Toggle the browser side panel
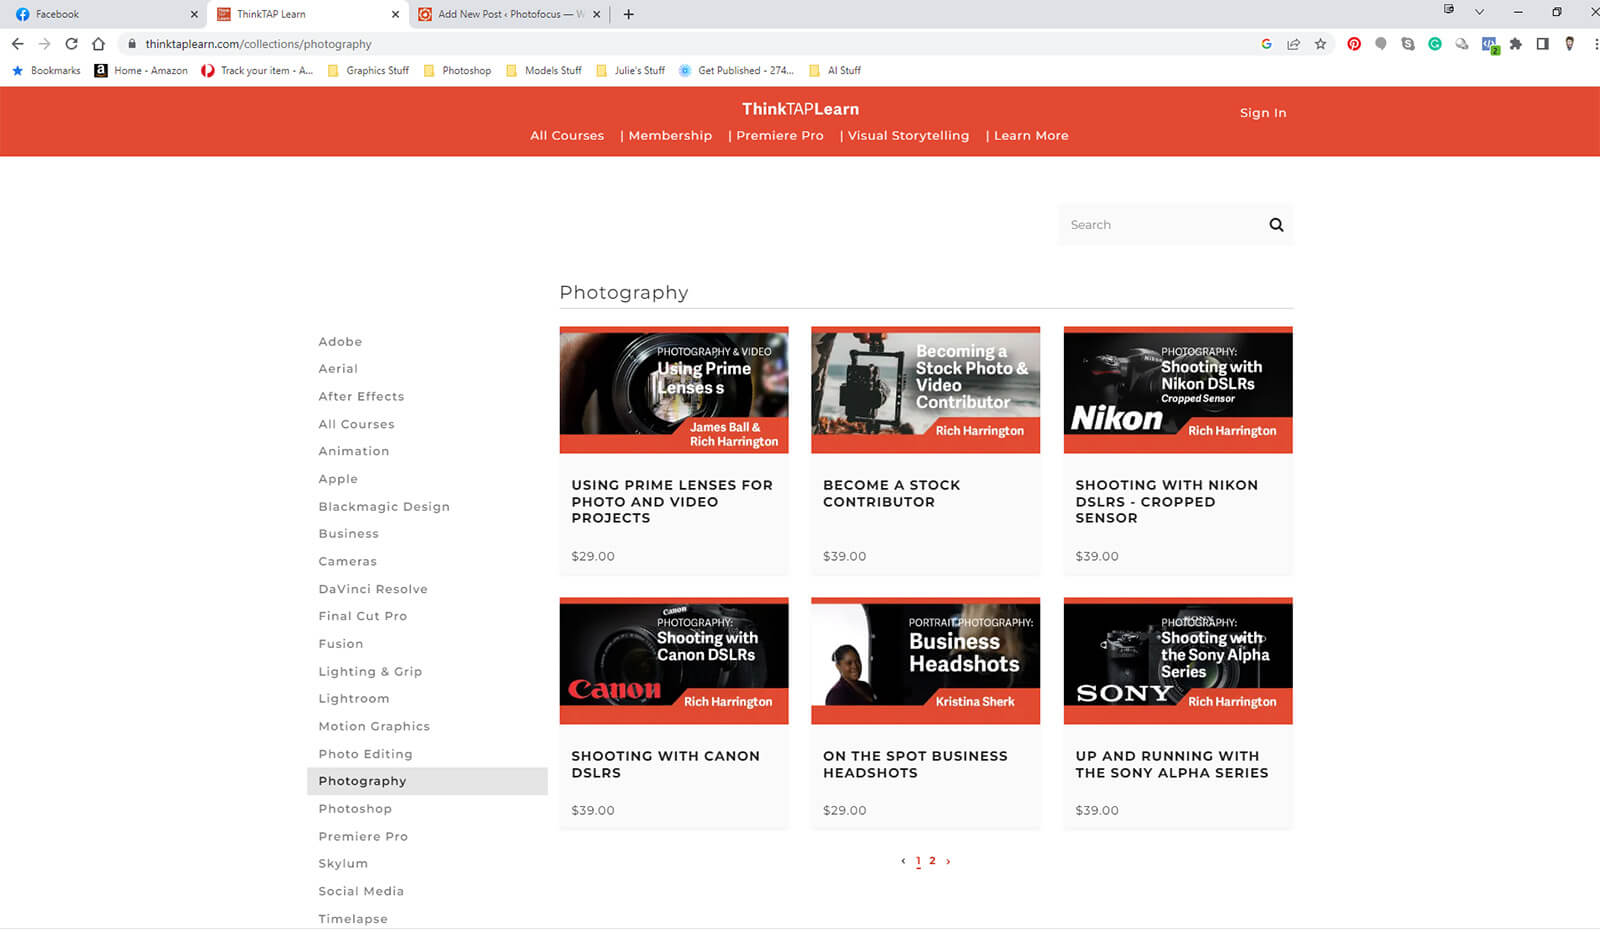 tap(1542, 44)
